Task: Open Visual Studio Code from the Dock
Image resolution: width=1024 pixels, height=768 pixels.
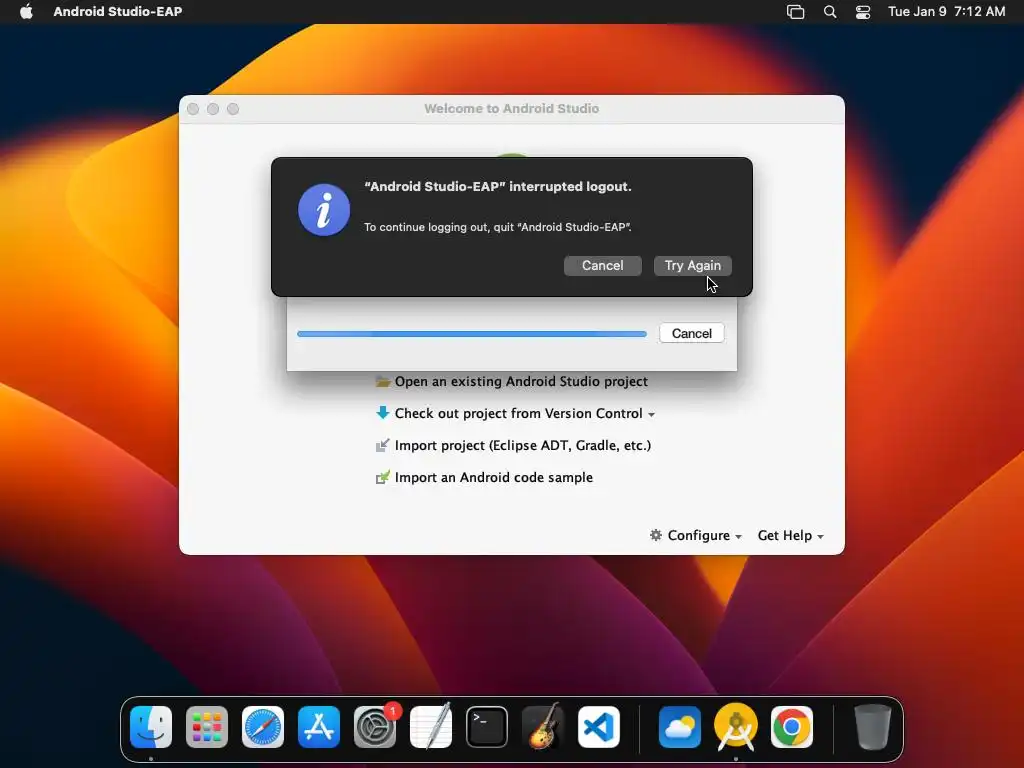Action: point(599,727)
